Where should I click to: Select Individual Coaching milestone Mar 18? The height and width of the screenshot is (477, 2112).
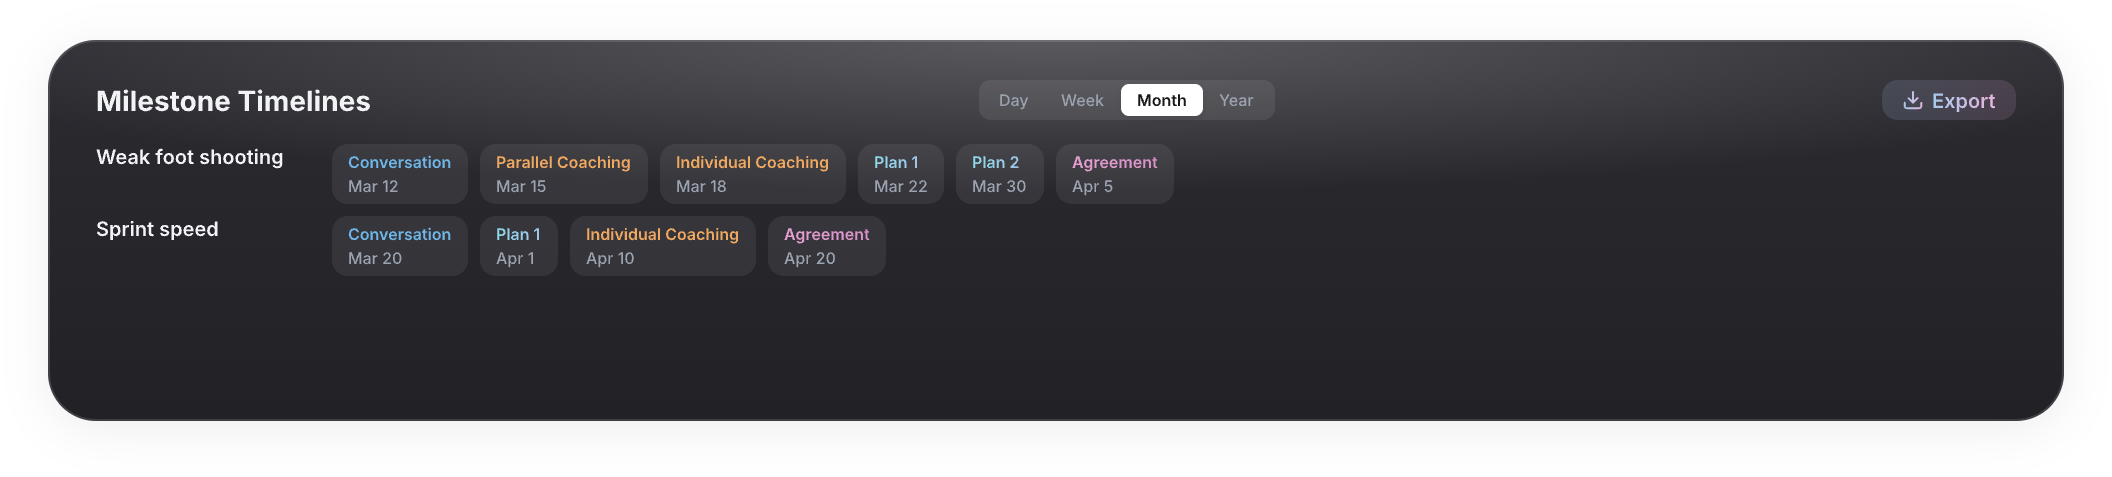click(752, 174)
